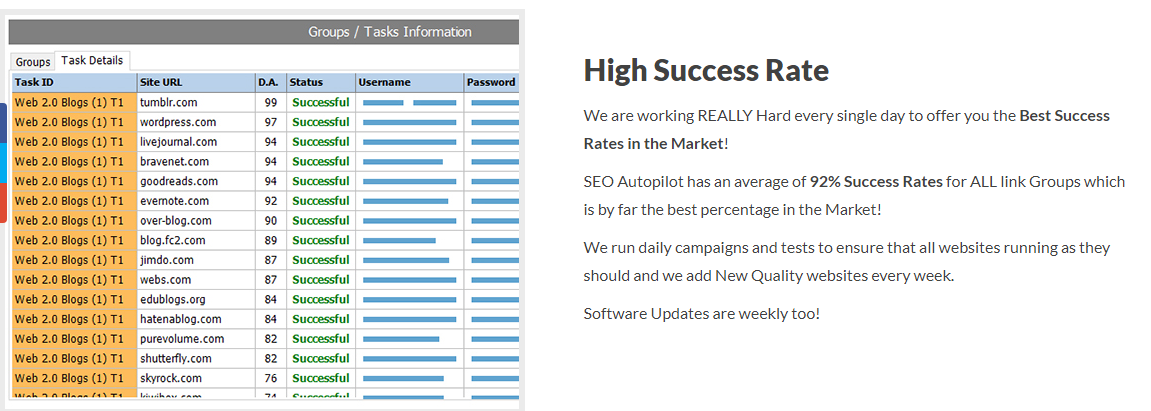
Task: Click the D.A. column header
Action: click(269, 82)
